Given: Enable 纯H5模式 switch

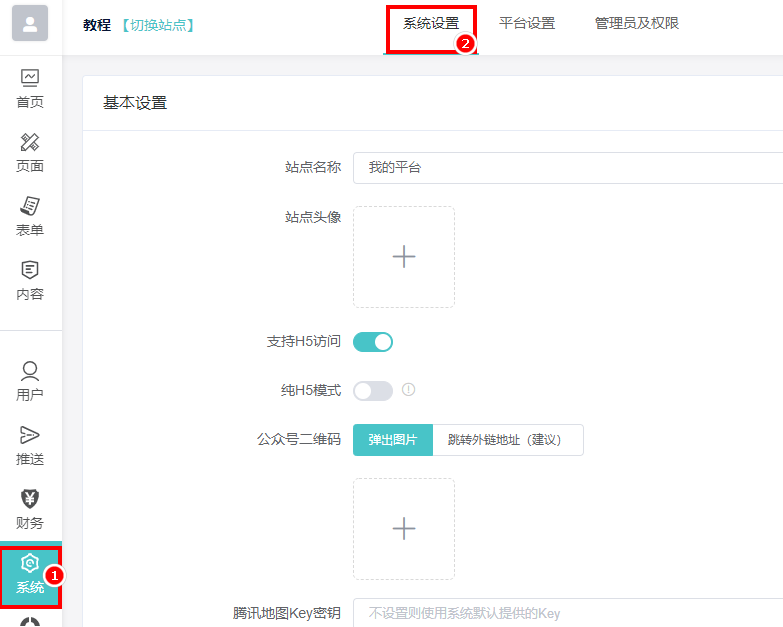Looking at the screenshot, I should [x=373, y=391].
